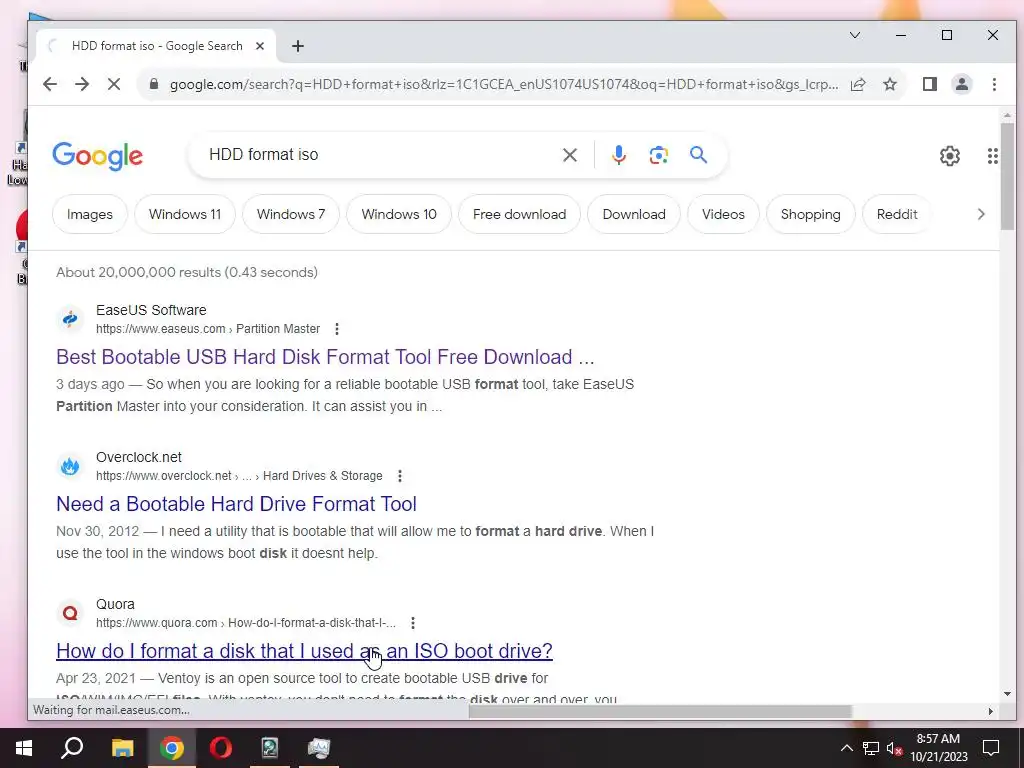Viewport: 1024px width, 768px height.
Task: Select the Download filter chip
Action: 634,214
